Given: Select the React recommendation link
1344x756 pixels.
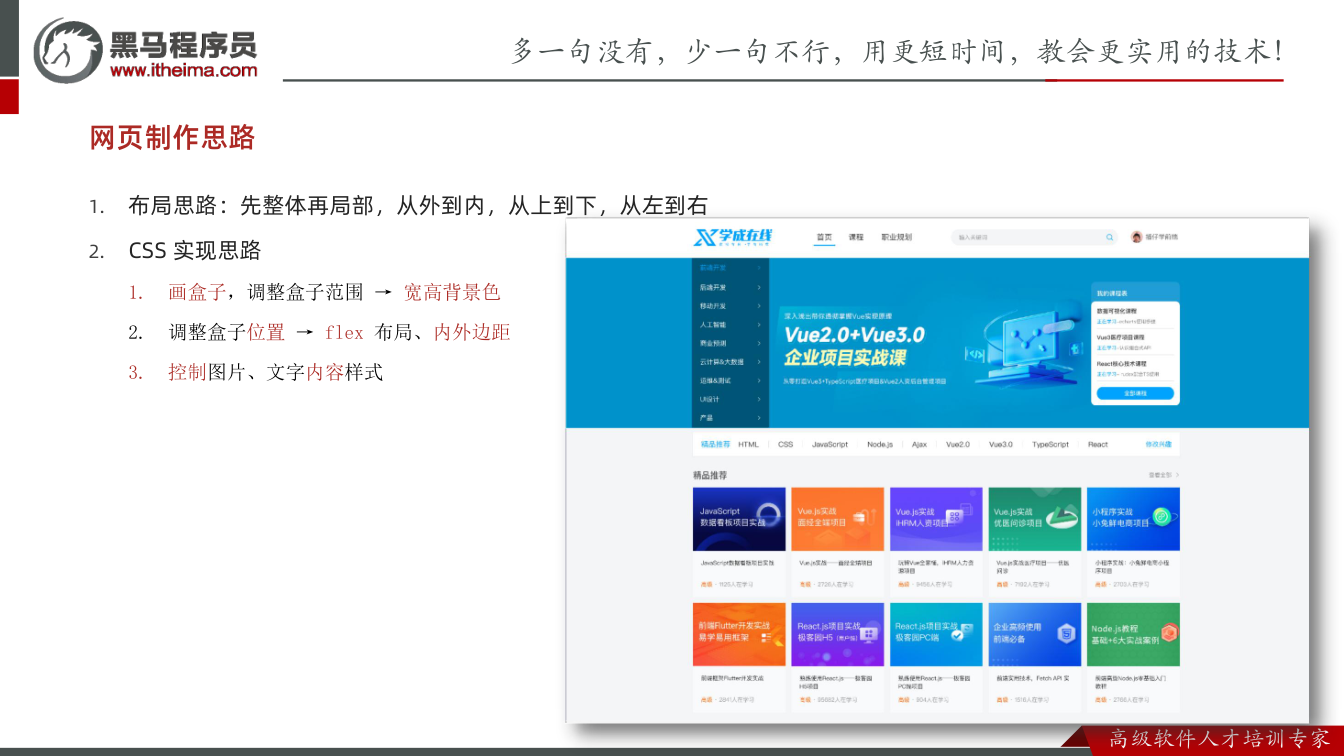Looking at the screenshot, I should click(x=1098, y=444).
